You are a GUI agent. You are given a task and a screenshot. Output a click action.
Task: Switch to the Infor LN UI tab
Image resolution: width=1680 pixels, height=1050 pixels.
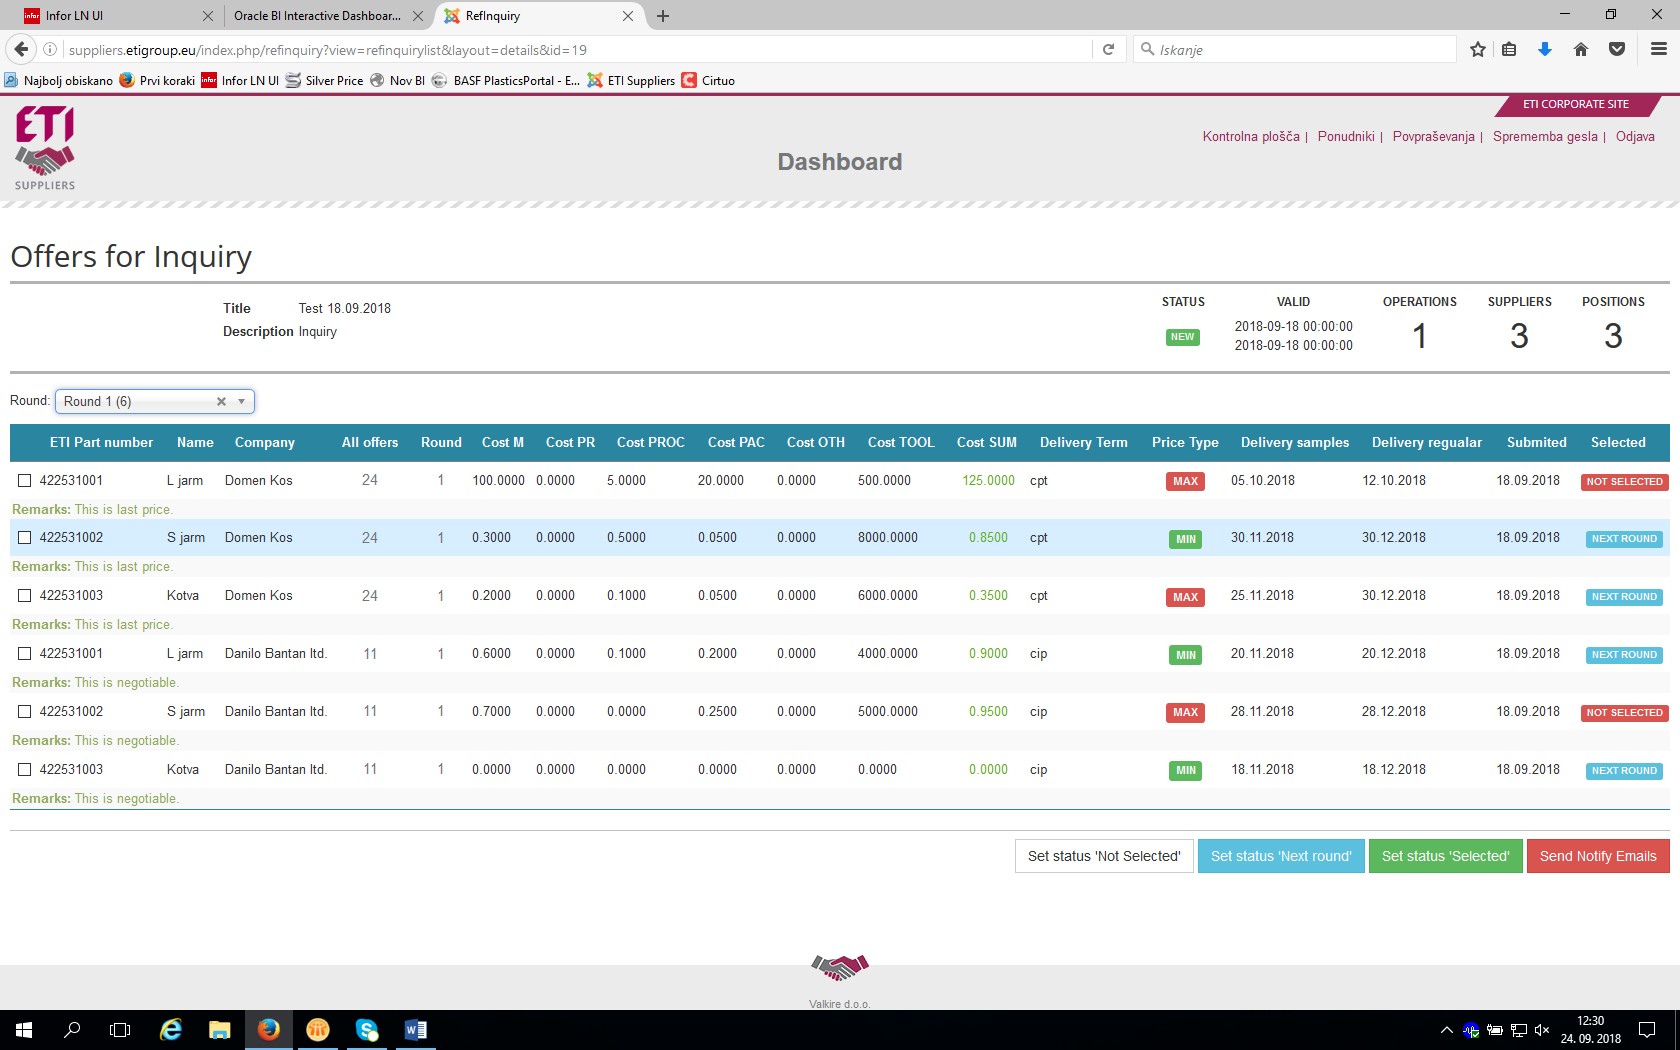pyautogui.click(x=110, y=16)
